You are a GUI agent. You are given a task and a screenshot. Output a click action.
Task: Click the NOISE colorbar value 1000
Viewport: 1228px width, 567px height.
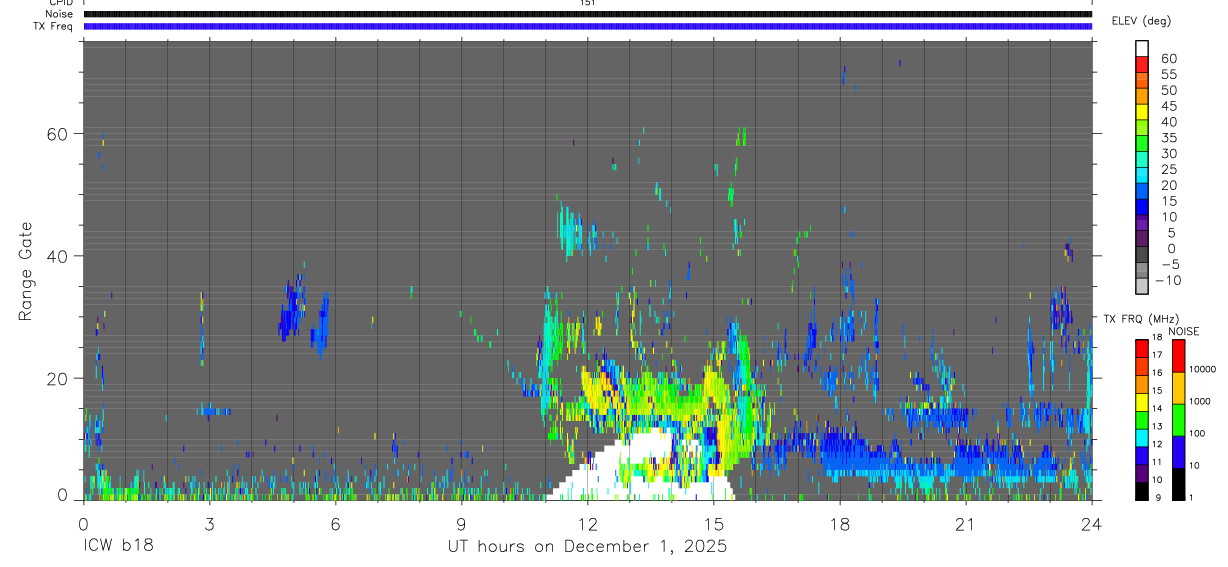1200,400
